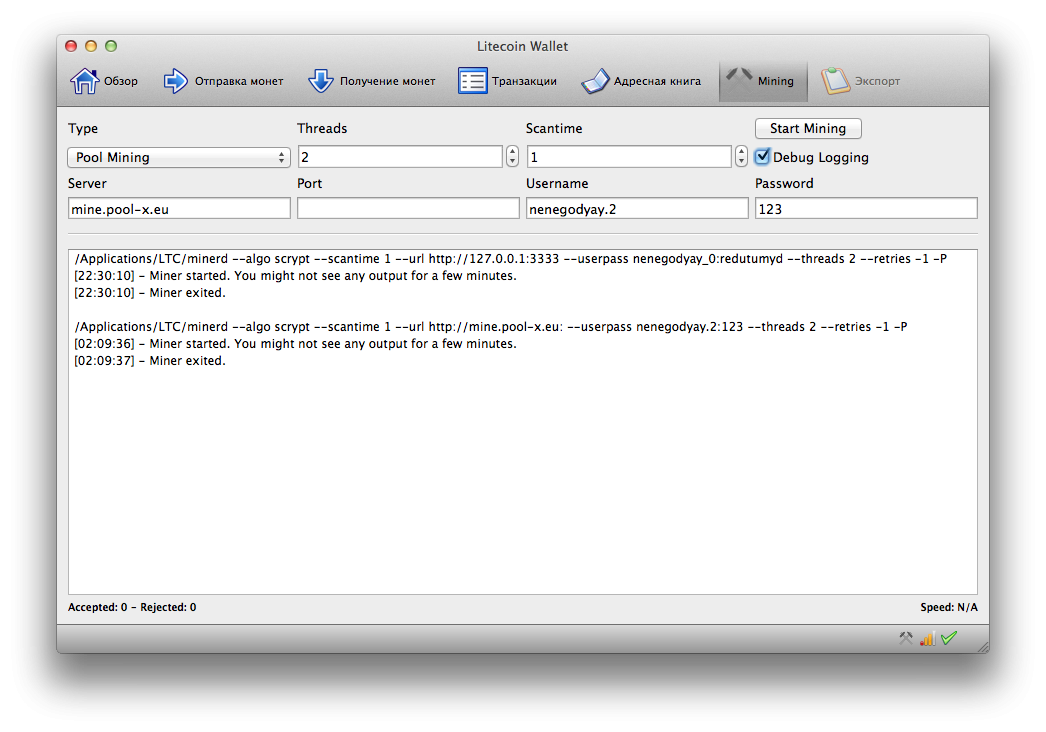Viewport: 1046px width, 732px height.
Task: Click the Username field nenegodyay.2
Action: tap(637, 208)
